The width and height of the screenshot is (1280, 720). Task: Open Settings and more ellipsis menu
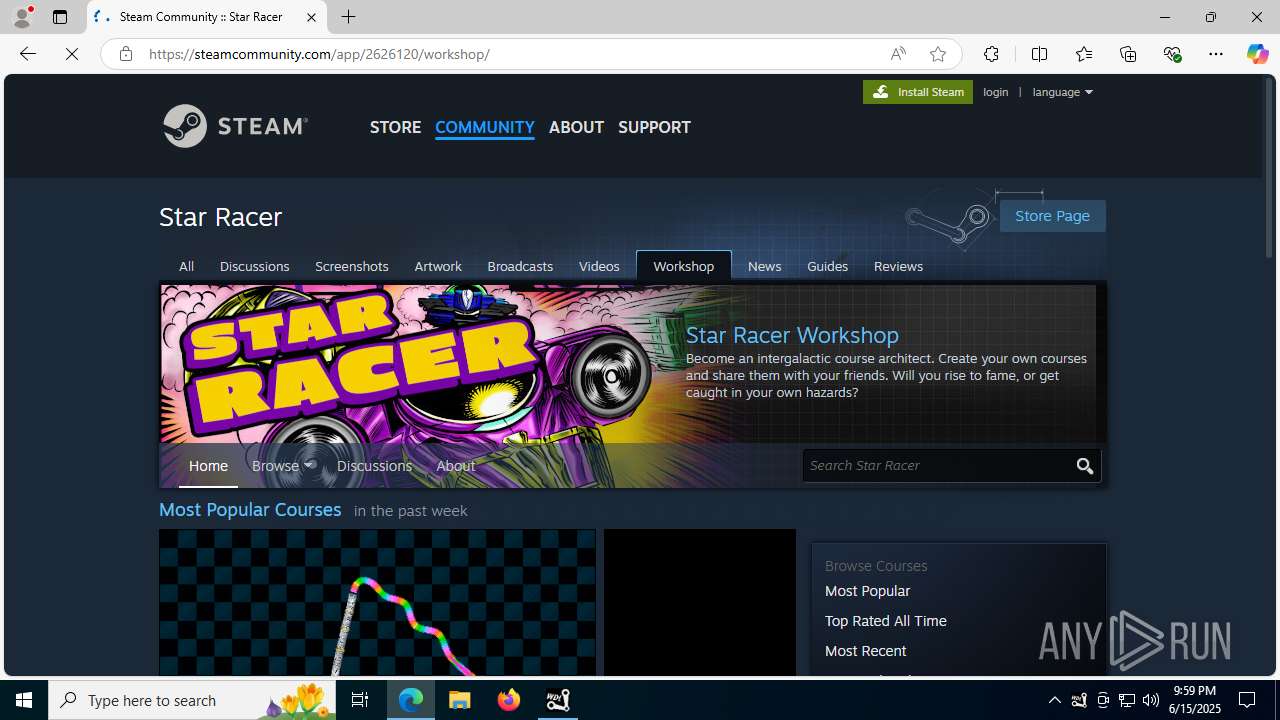pyautogui.click(x=1216, y=54)
